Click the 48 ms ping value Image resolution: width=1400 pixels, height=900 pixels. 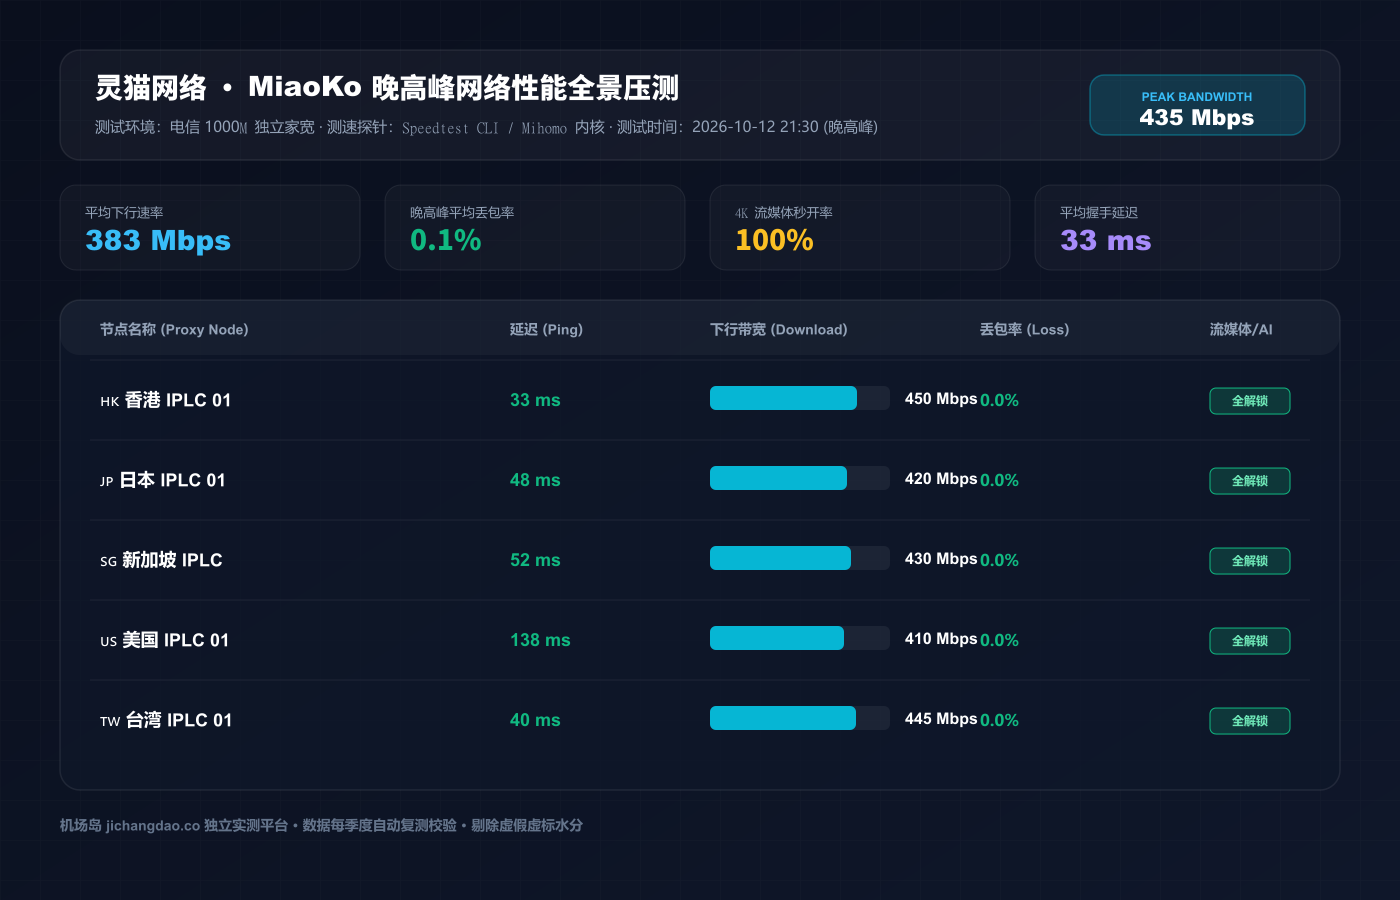(x=535, y=480)
